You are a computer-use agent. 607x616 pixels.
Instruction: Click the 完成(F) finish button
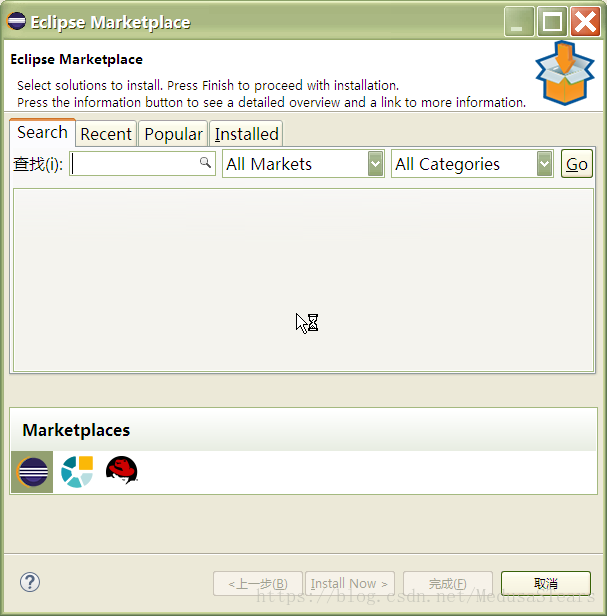pos(448,583)
